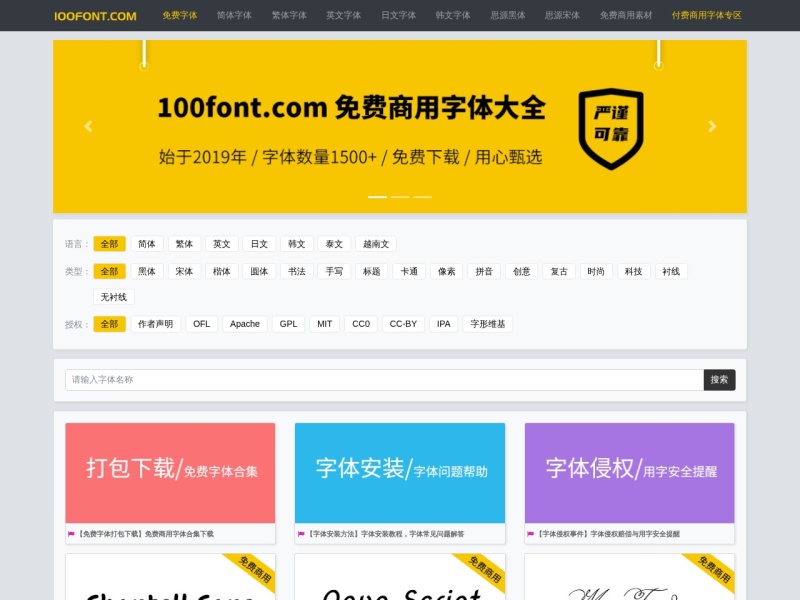The image size is (800, 600).
Task: Open 繁体字体 nav menu item
Action: 289,15
